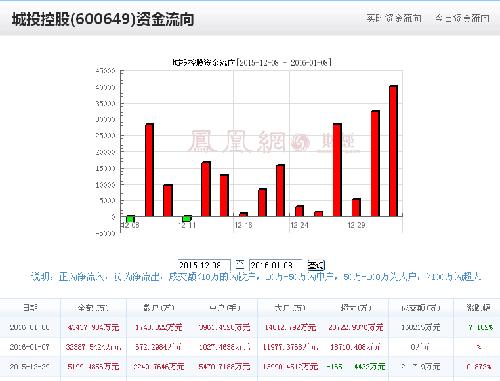
Task: Focus the start date field showing 2015-12-08
Action: tap(204, 265)
